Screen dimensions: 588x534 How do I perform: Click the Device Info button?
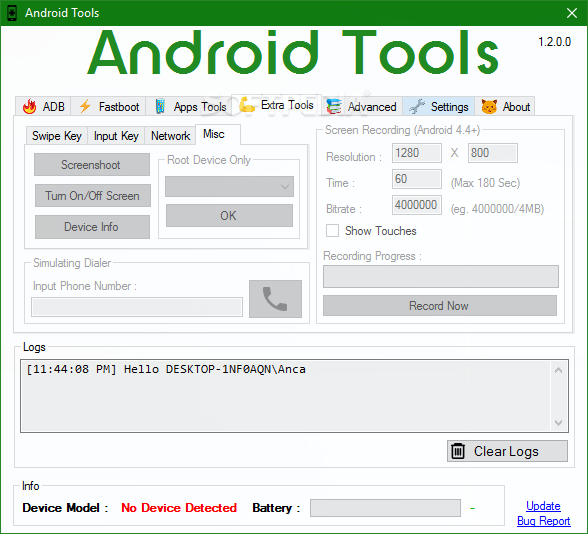(x=92, y=227)
